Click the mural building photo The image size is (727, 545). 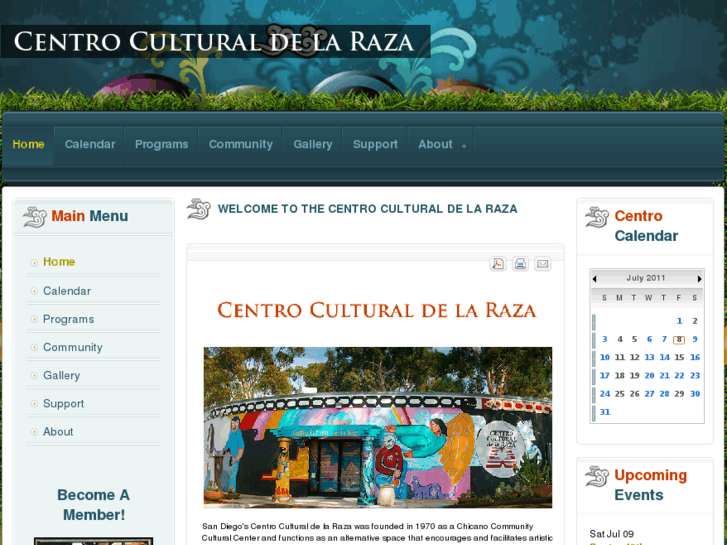(x=378, y=427)
